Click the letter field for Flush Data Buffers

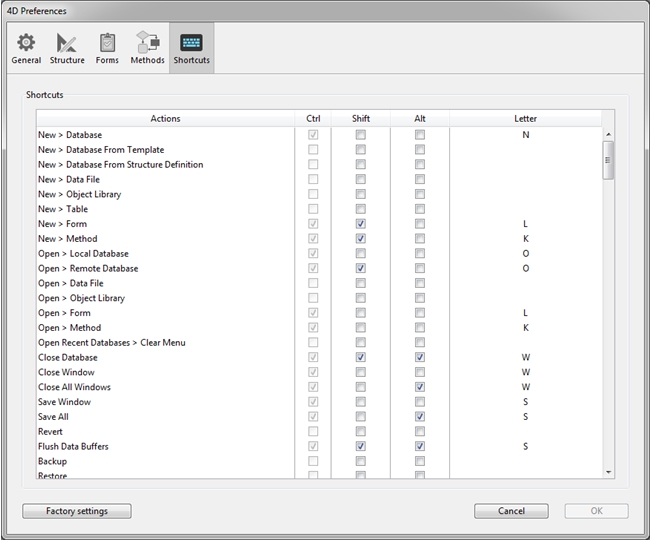click(525, 447)
